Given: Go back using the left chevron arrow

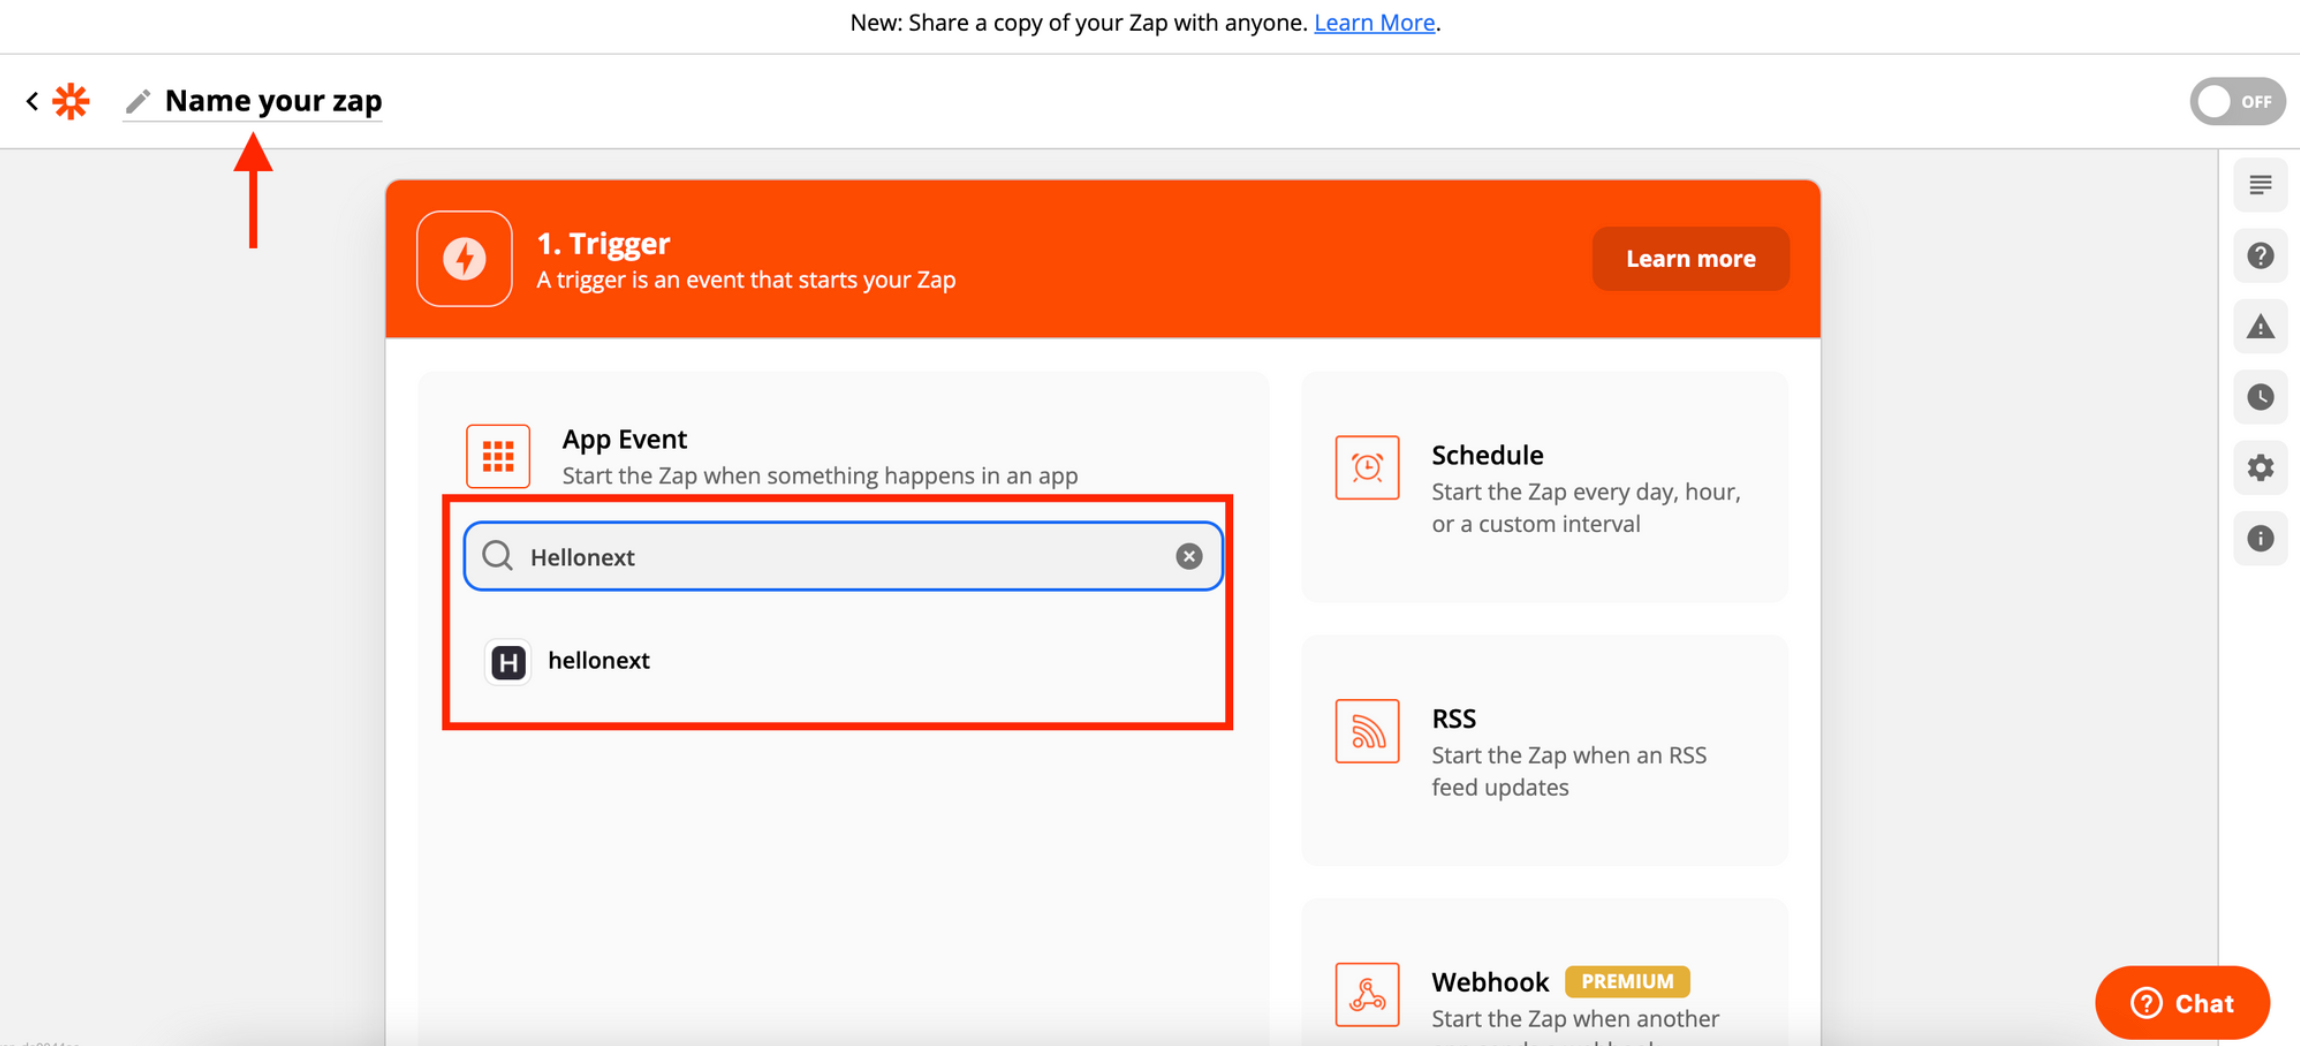Looking at the screenshot, I should point(32,101).
